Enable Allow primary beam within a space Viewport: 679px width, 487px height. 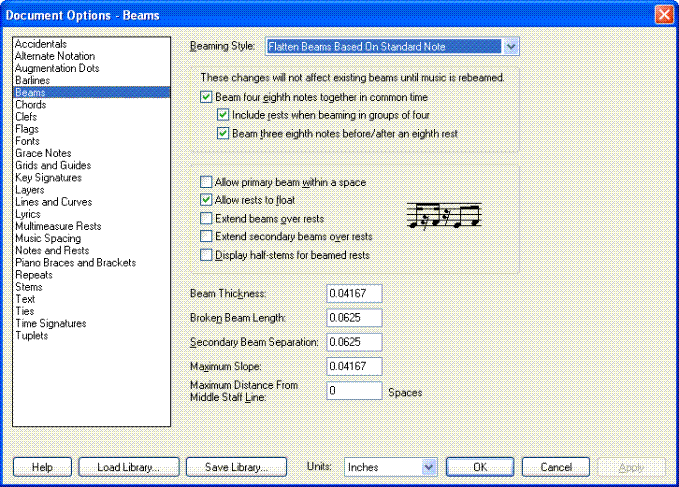pos(207,183)
